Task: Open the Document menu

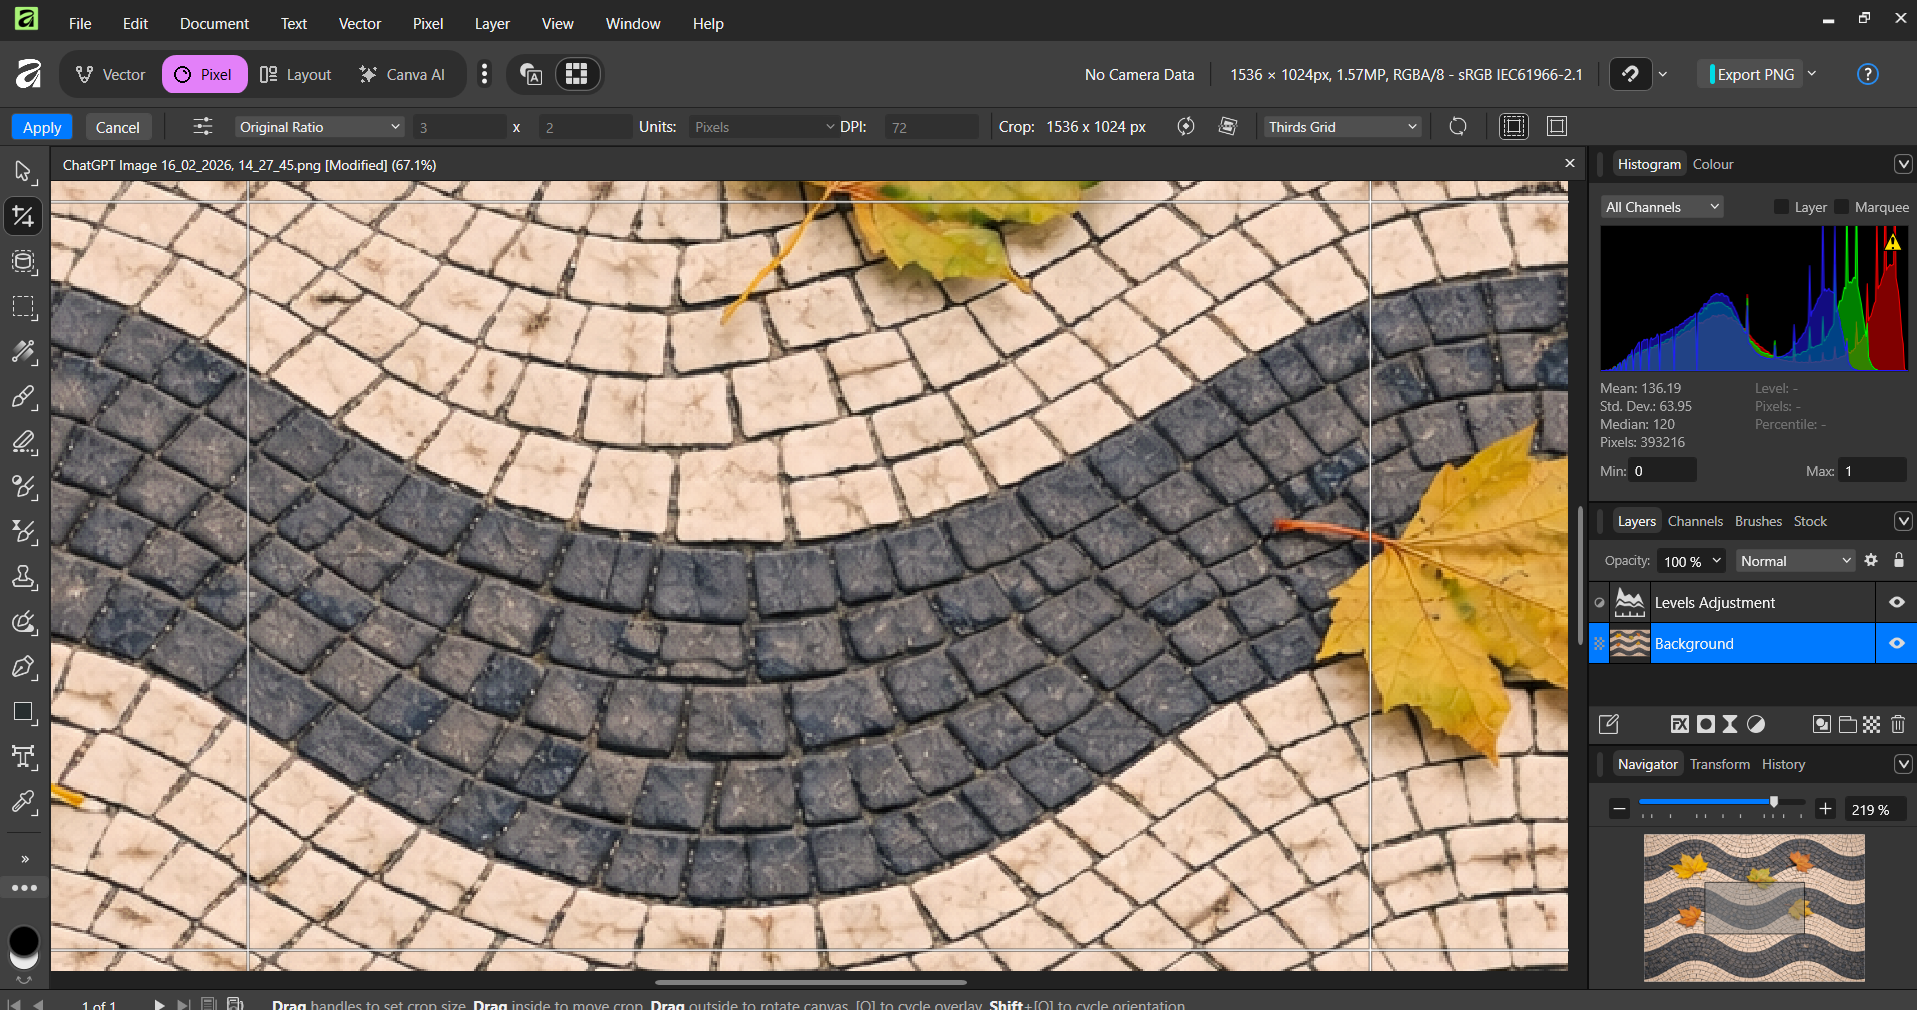Action: (214, 23)
